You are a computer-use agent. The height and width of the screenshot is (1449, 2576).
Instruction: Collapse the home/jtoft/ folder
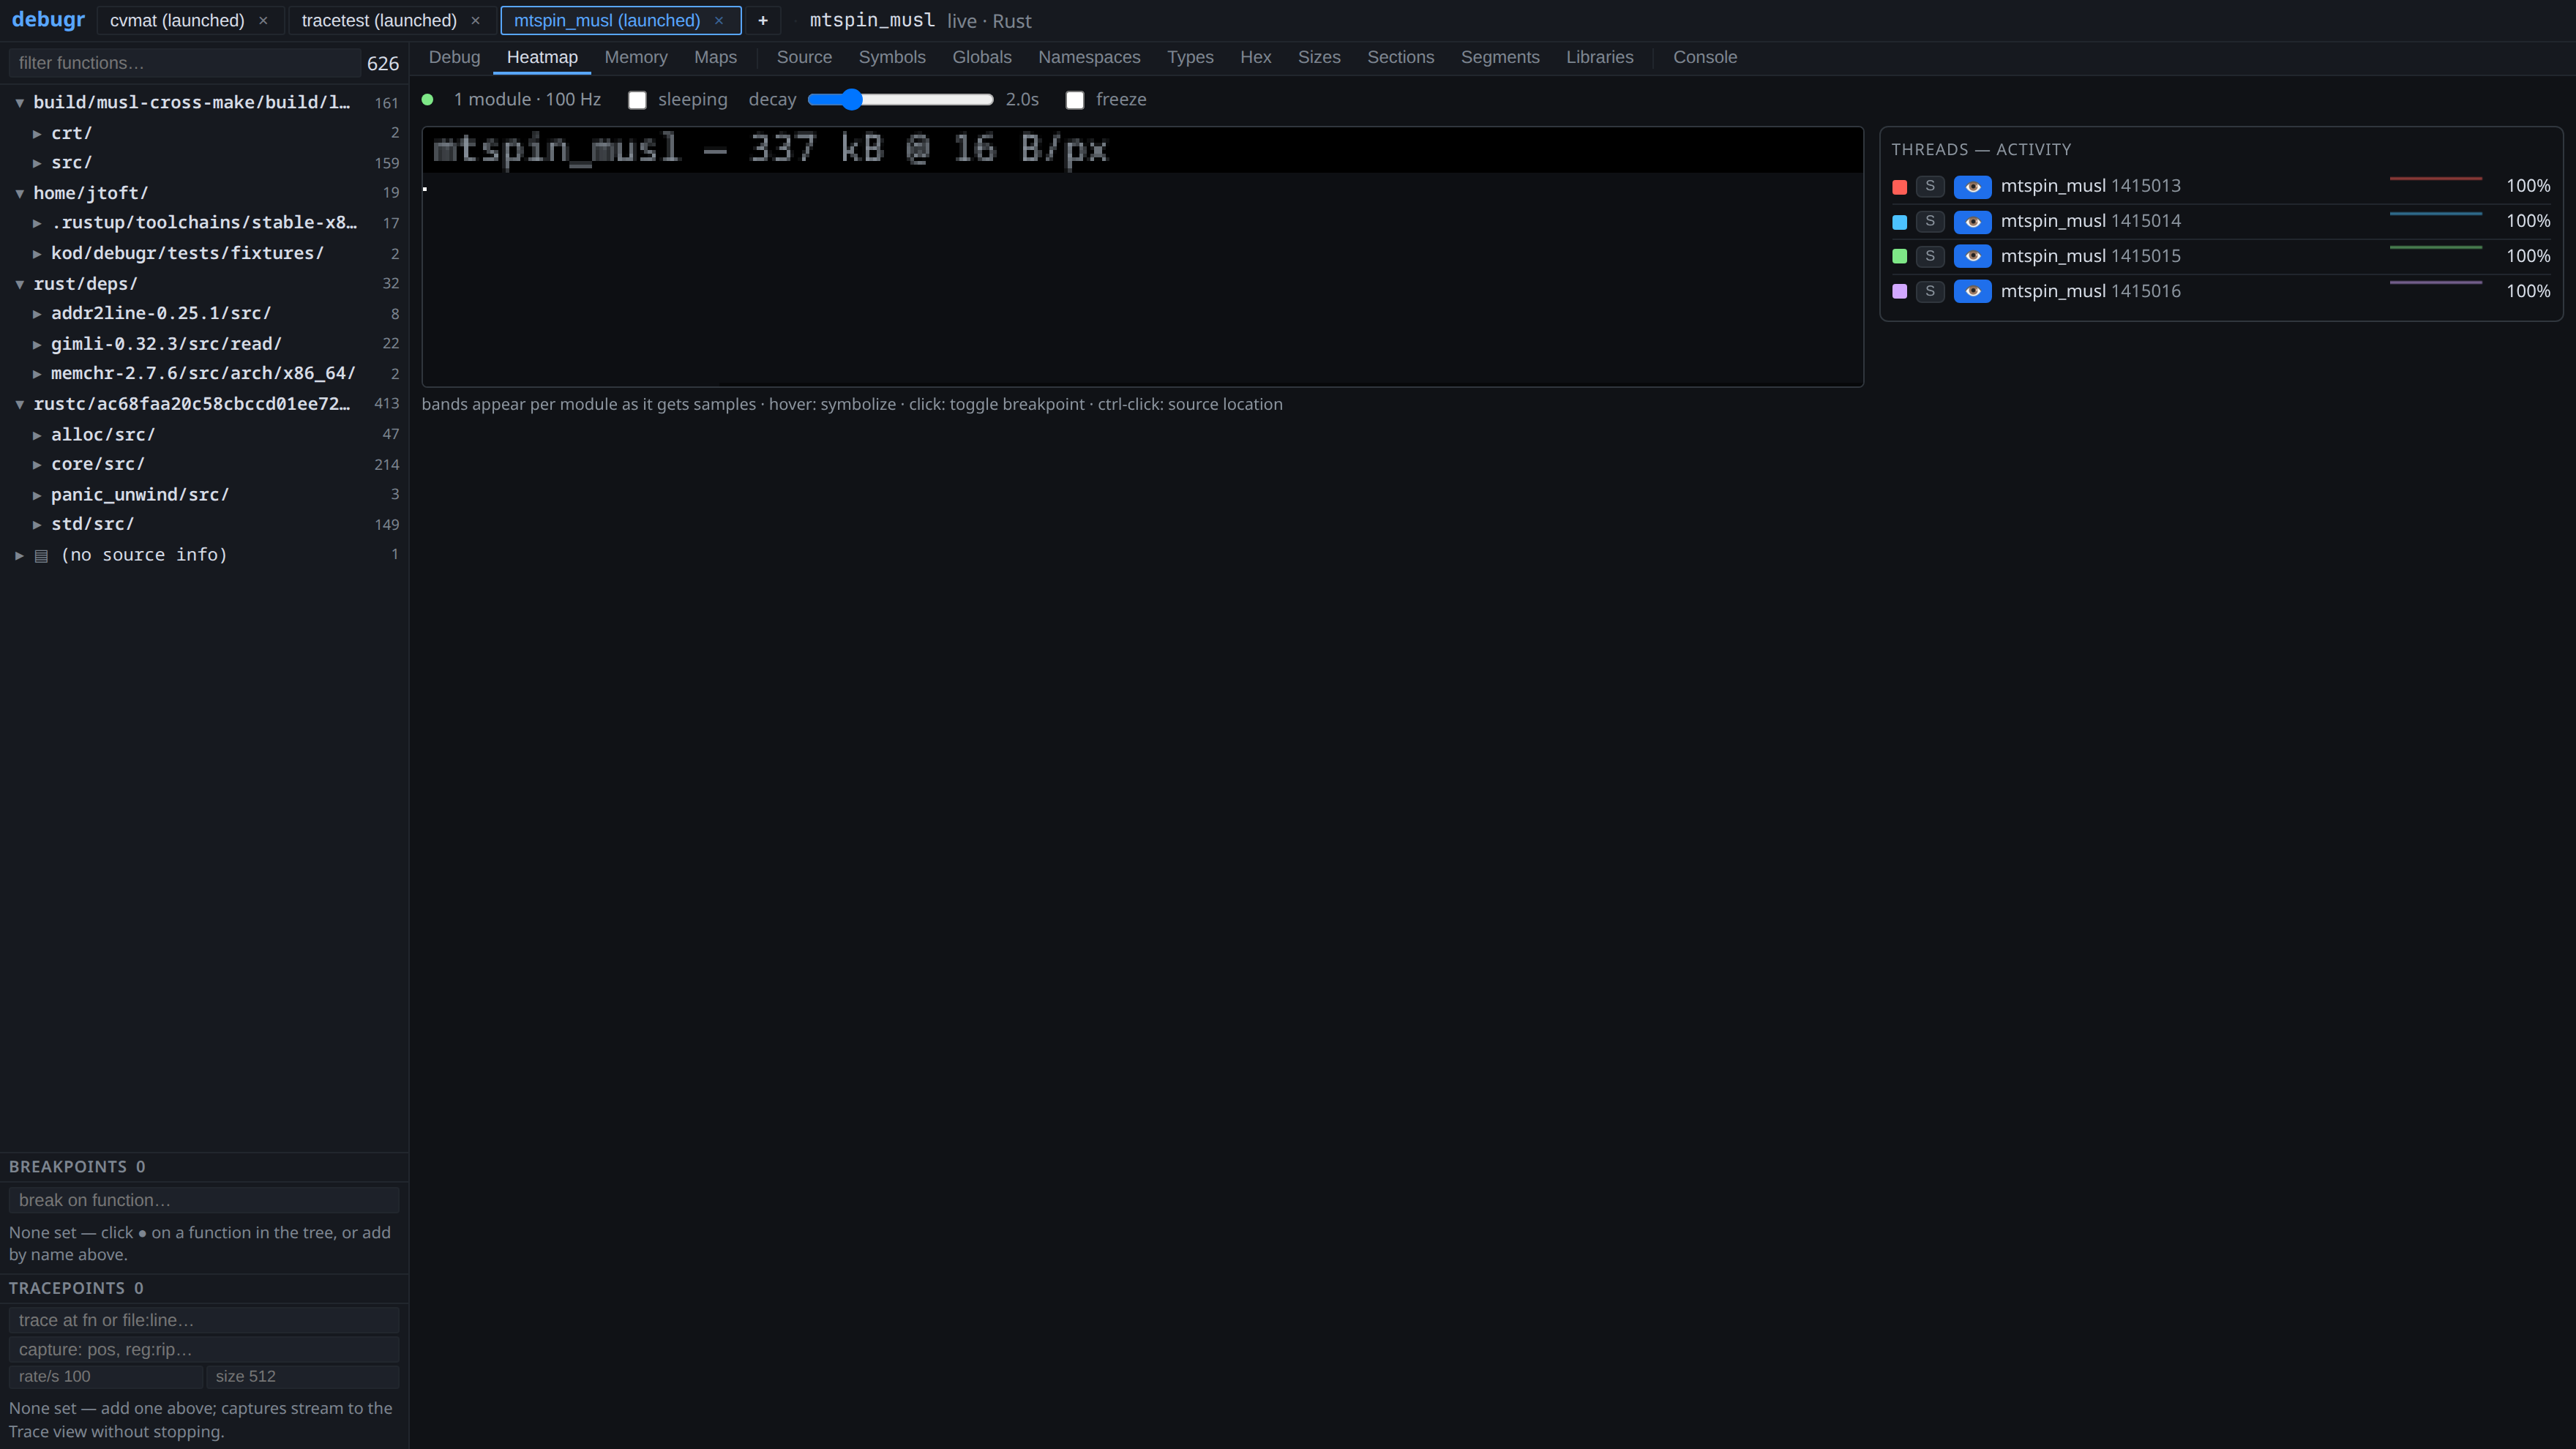(x=19, y=193)
